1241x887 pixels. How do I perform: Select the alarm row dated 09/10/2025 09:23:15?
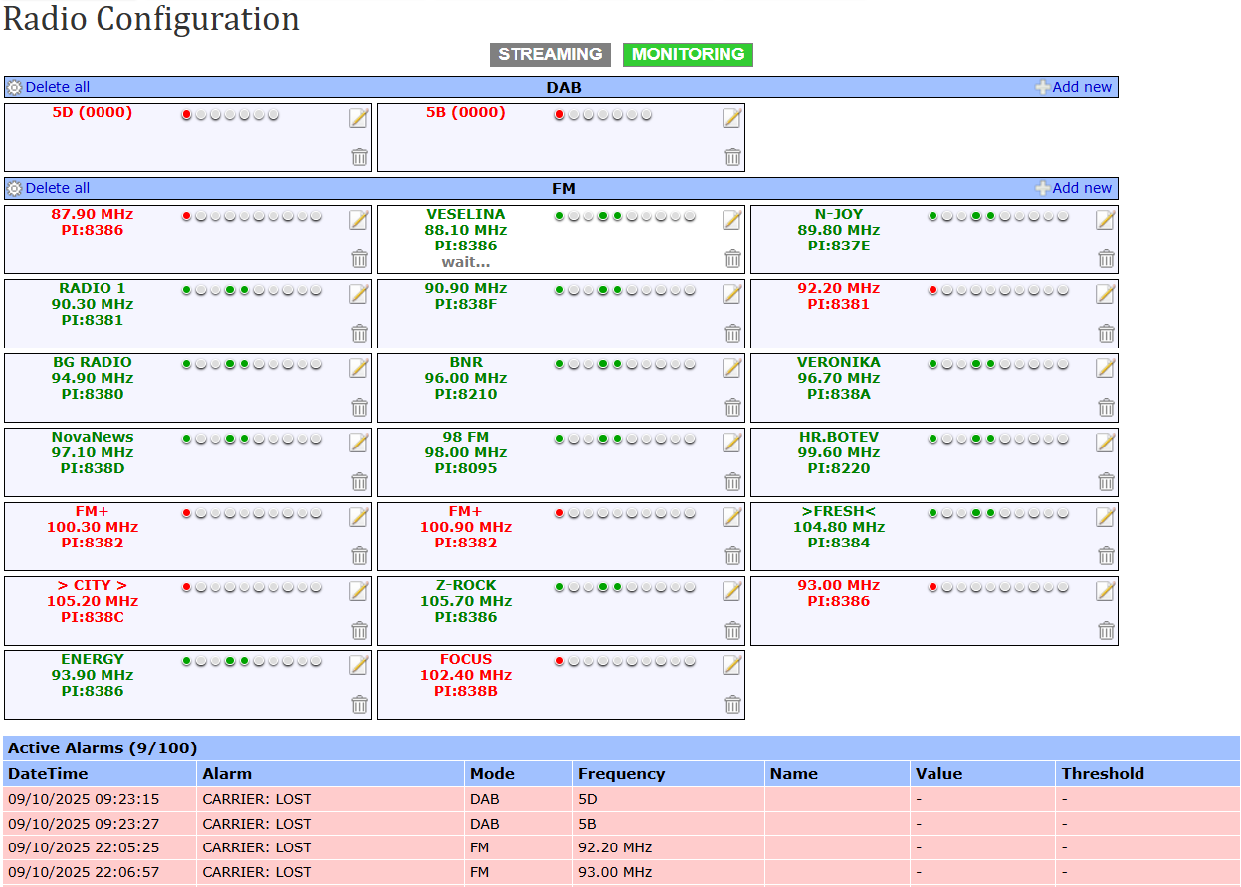(622, 799)
